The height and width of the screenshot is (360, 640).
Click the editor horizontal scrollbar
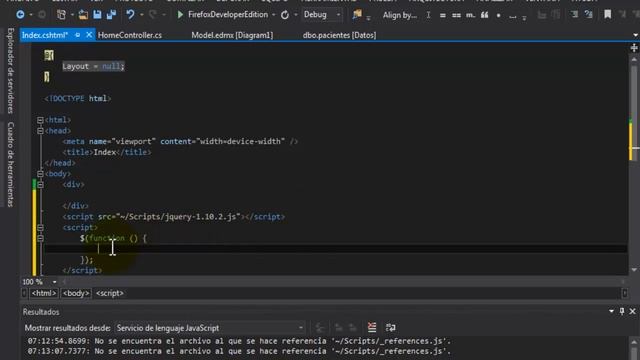pos(343,282)
